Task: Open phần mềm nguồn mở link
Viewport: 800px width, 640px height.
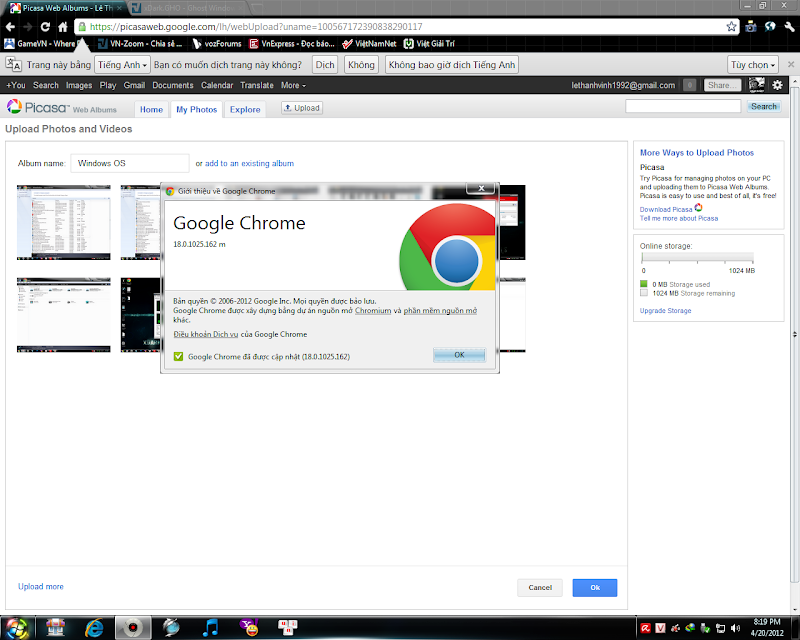Action: coord(440,310)
